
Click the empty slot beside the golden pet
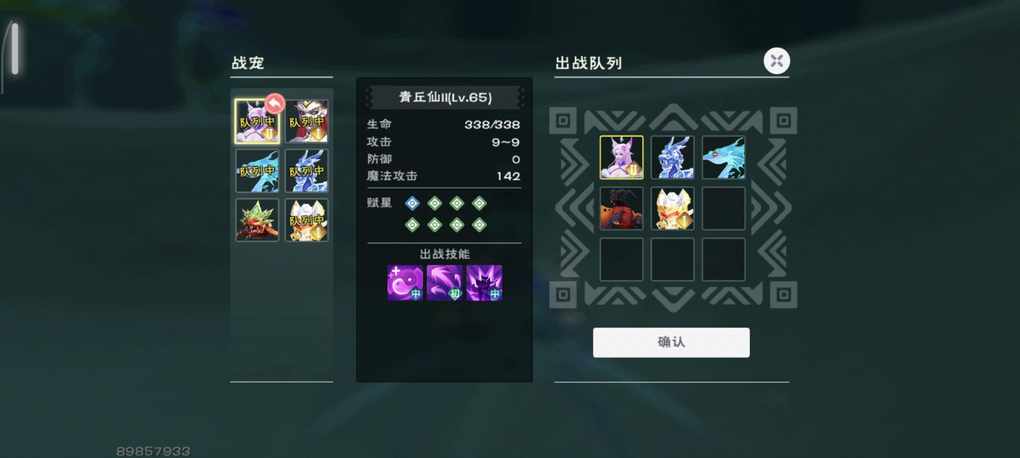723,208
